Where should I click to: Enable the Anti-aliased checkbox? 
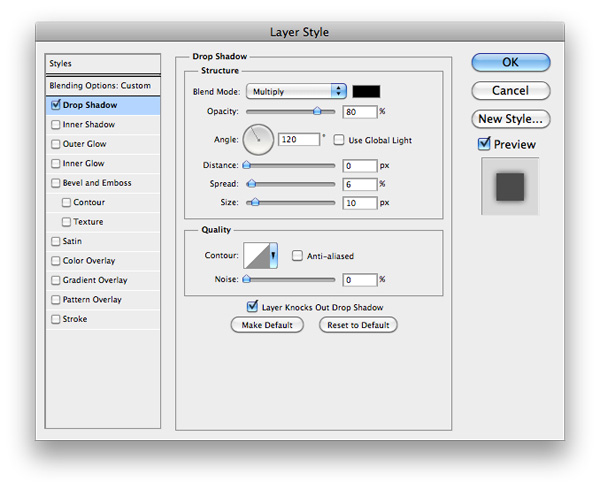point(297,256)
